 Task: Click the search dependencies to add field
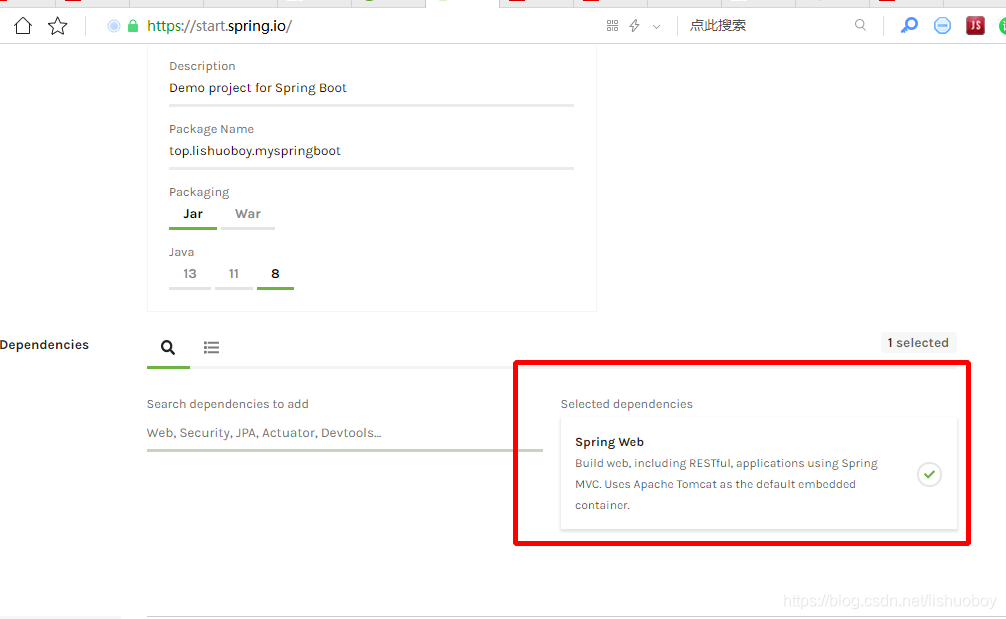[300, 432]
